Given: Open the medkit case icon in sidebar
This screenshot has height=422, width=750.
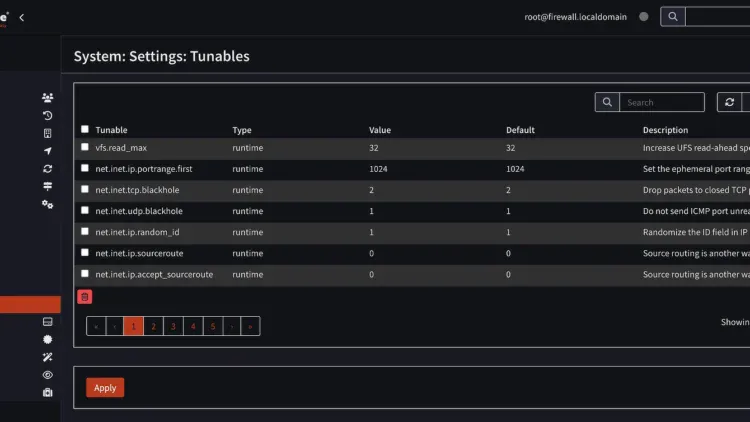Looking at the screenshot, I should [47, 392].
